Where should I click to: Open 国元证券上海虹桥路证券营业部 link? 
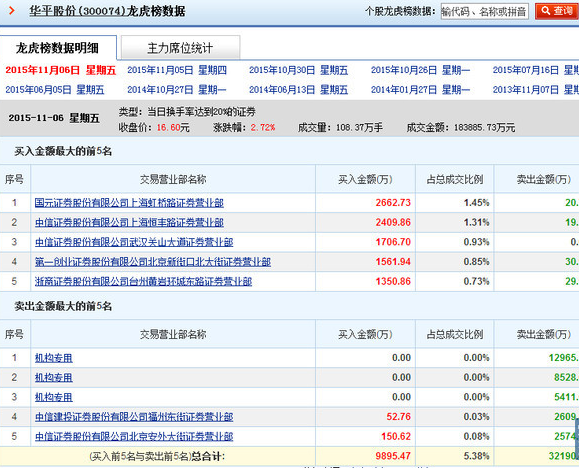pyautogui.click(x=129, y=203)
